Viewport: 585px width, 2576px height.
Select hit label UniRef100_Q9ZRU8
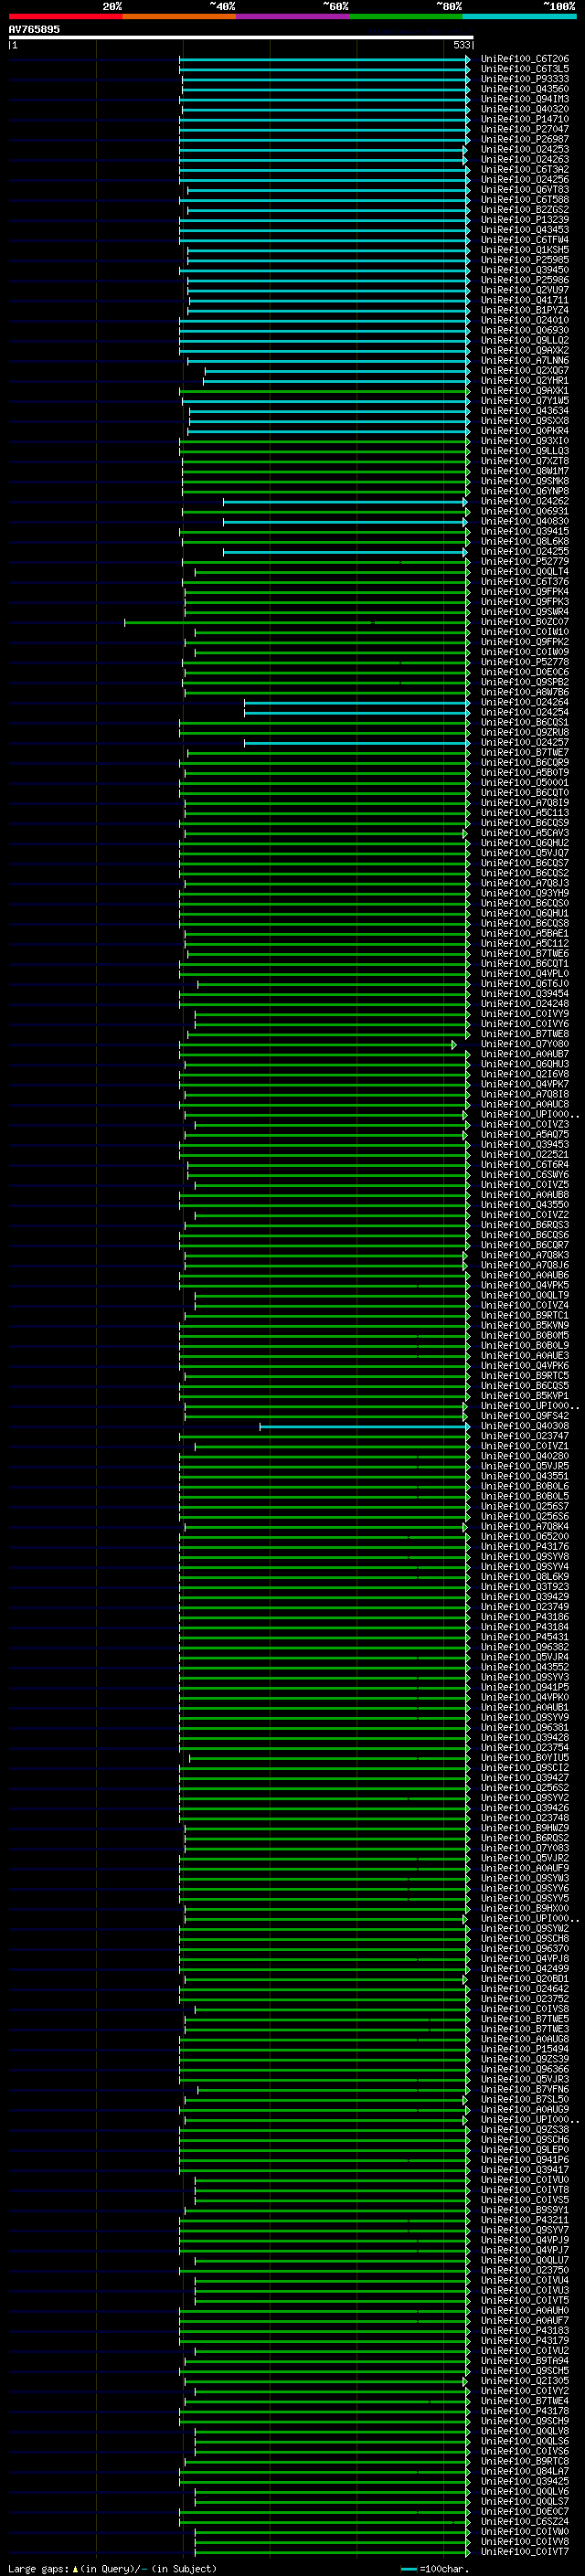click(525, 733)
